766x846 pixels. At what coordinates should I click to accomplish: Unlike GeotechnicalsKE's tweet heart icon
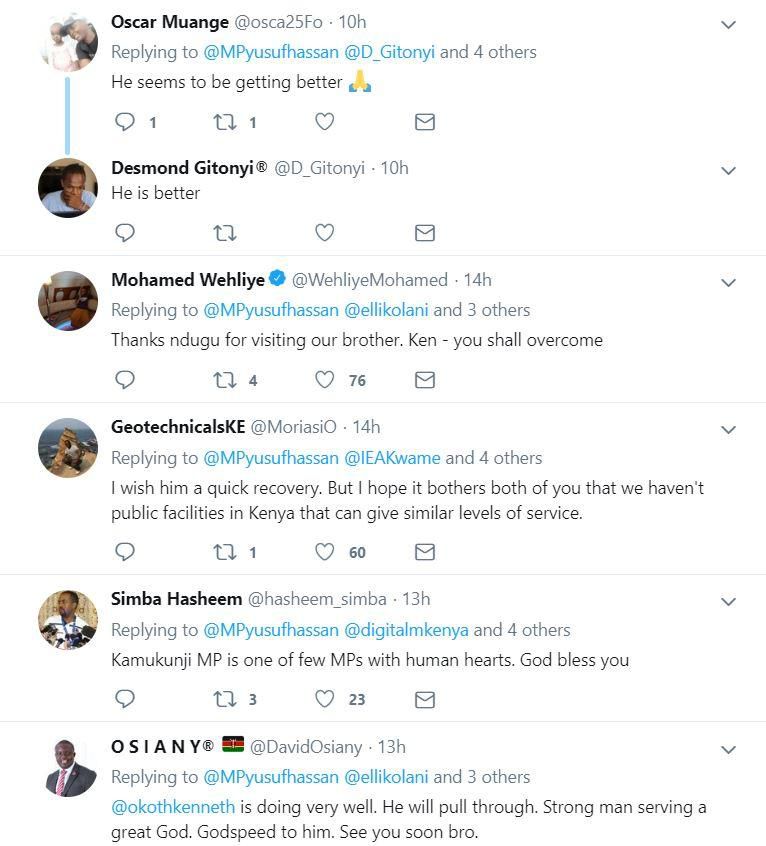tap(324, 551)
